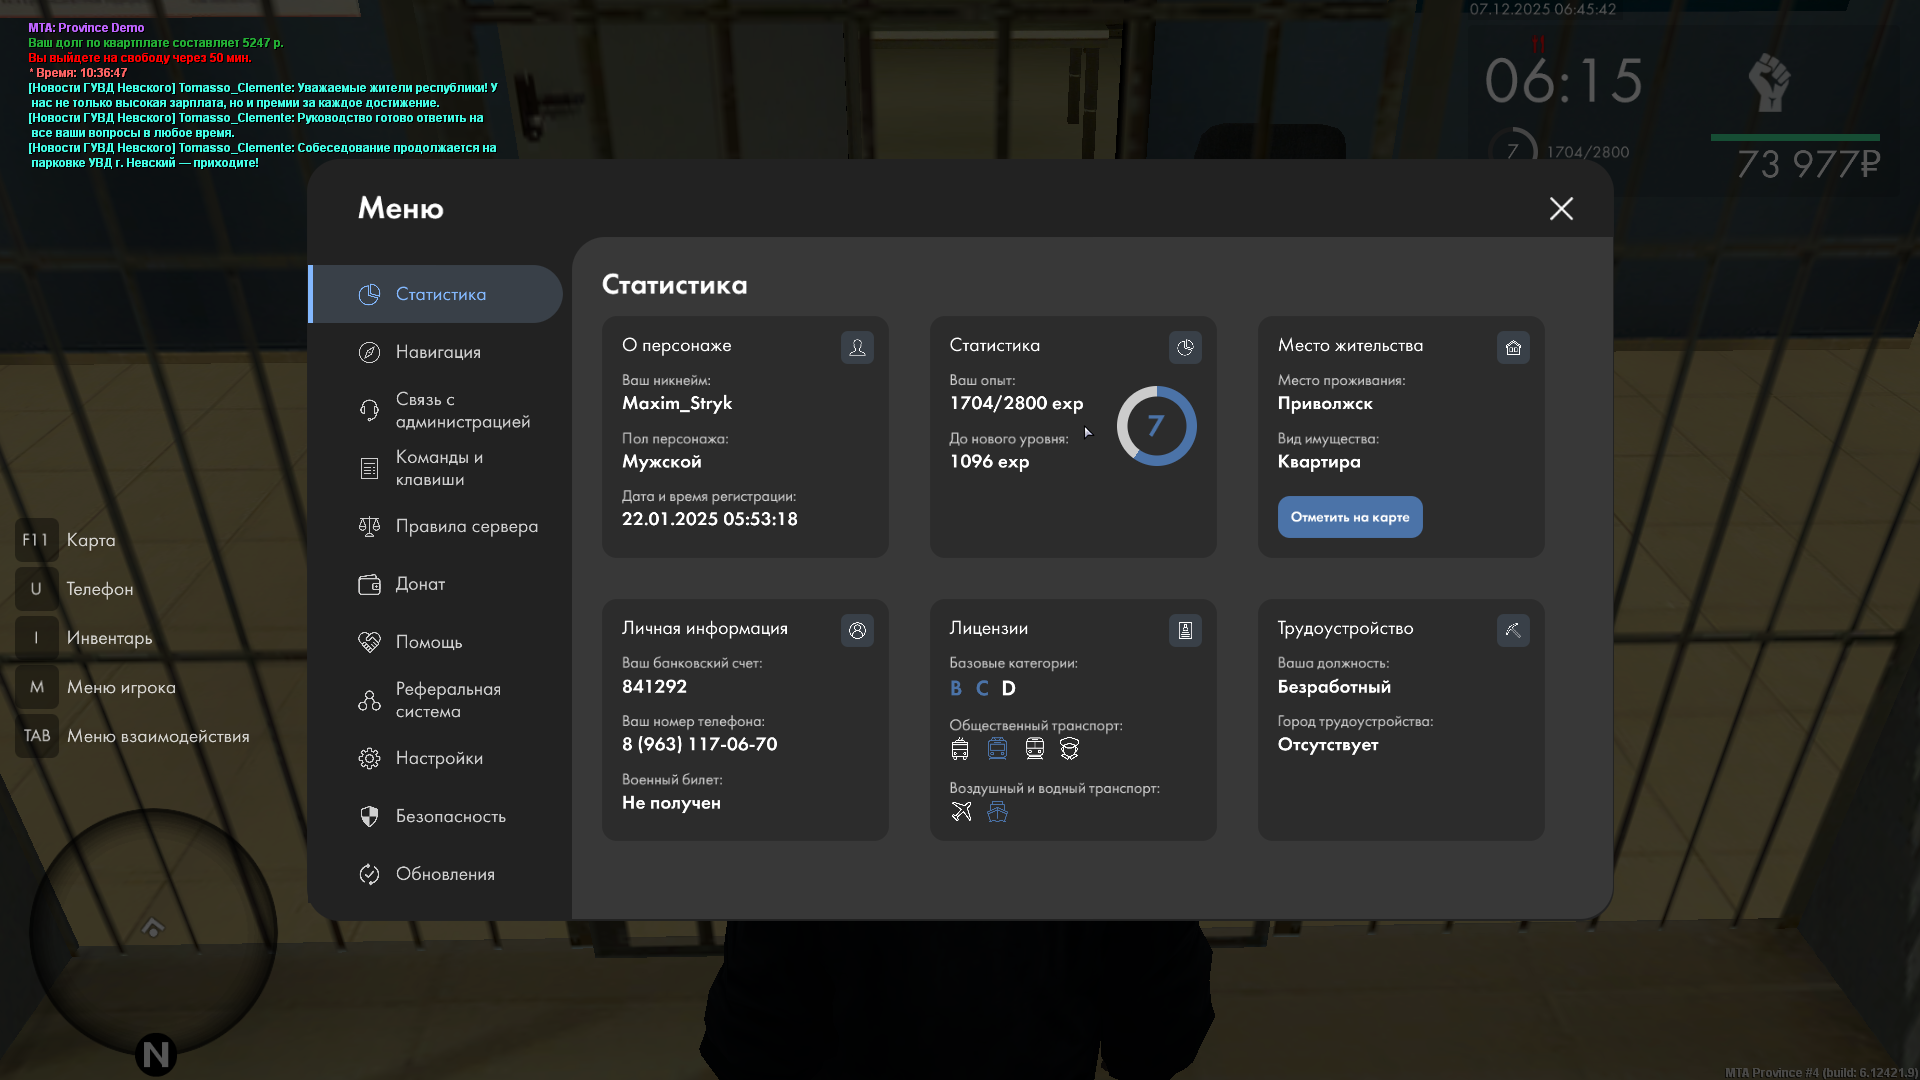Click the house icon in Место жительства card
The image size is (1920, 1080).
point(1513,347)
